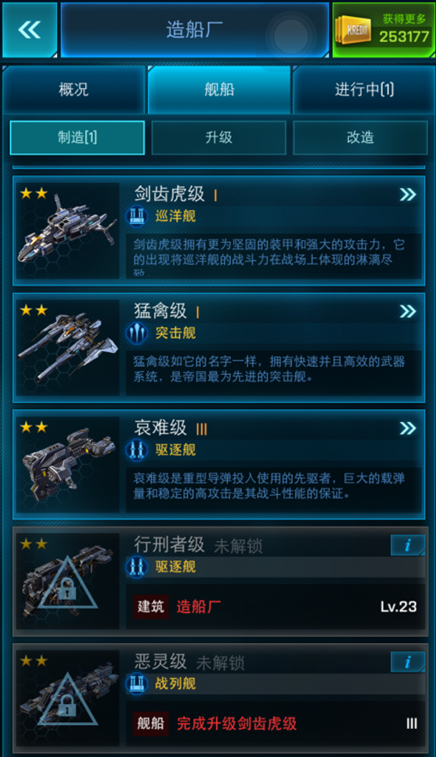Click the 驱逐舰 class icon for 哀难级
436x757 pixels.
[x=137, y=450]
